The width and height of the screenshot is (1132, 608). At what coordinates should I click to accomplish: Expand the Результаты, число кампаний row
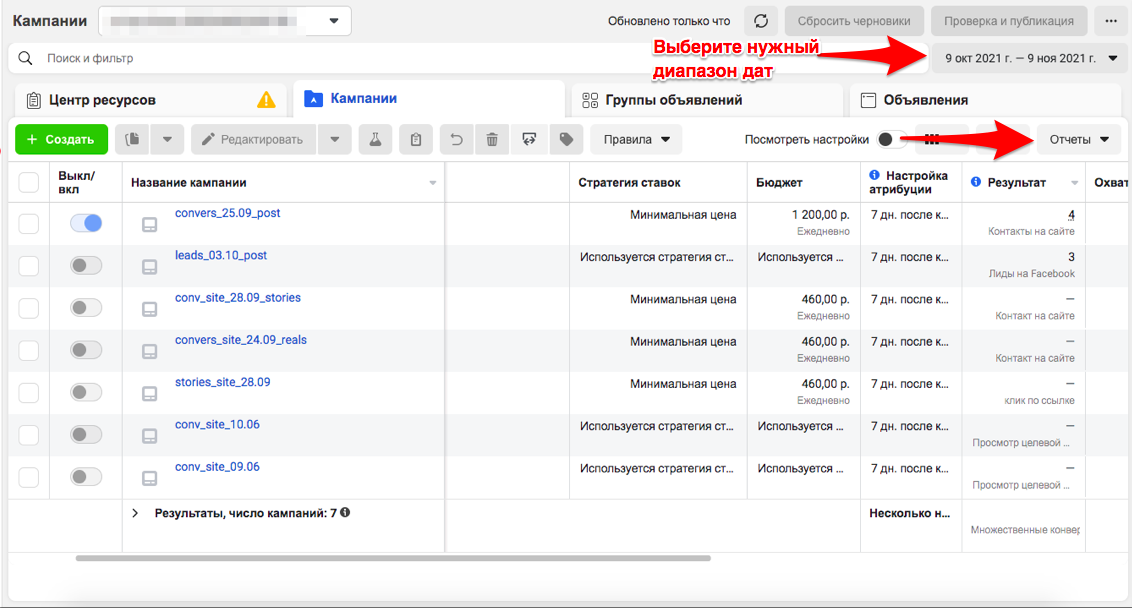click(135, 513)
